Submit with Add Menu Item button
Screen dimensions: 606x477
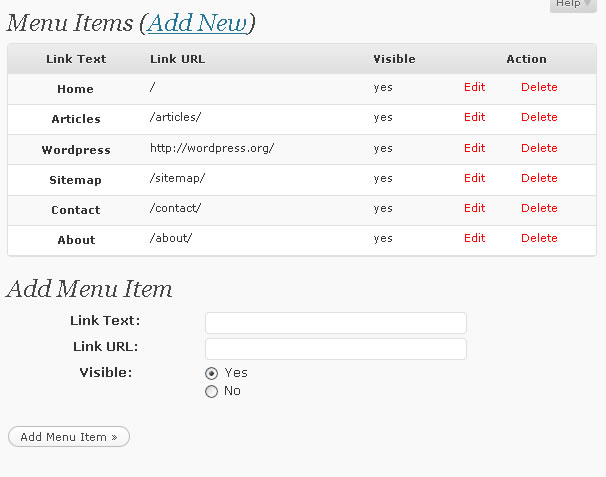69,437
